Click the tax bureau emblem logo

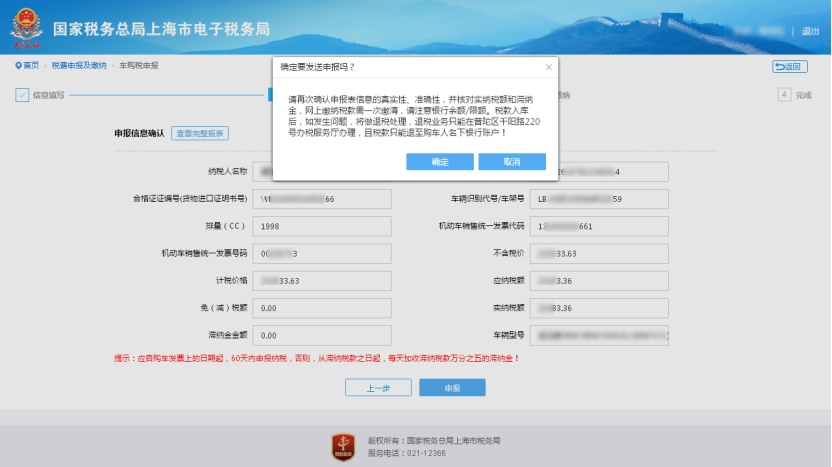25,28
